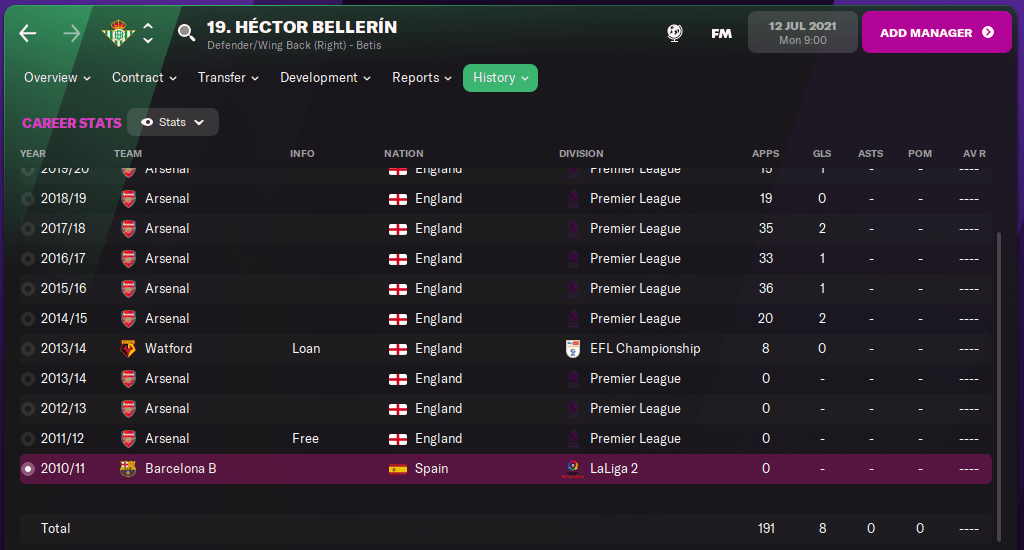1024x550 pixels.
Task: Open the world globe icon
Action: click(675, 33)
